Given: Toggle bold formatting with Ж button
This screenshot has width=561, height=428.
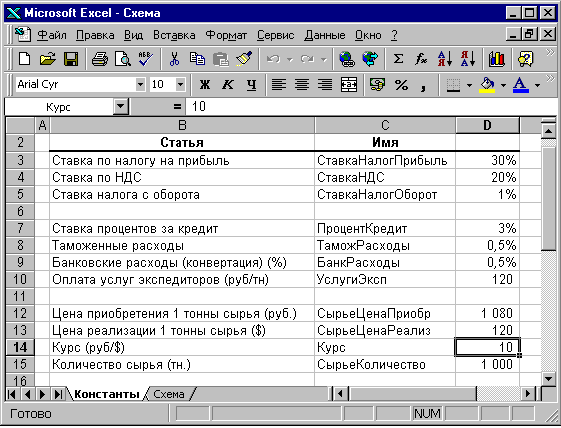Looking at the screenshot, I should (205, 85).
